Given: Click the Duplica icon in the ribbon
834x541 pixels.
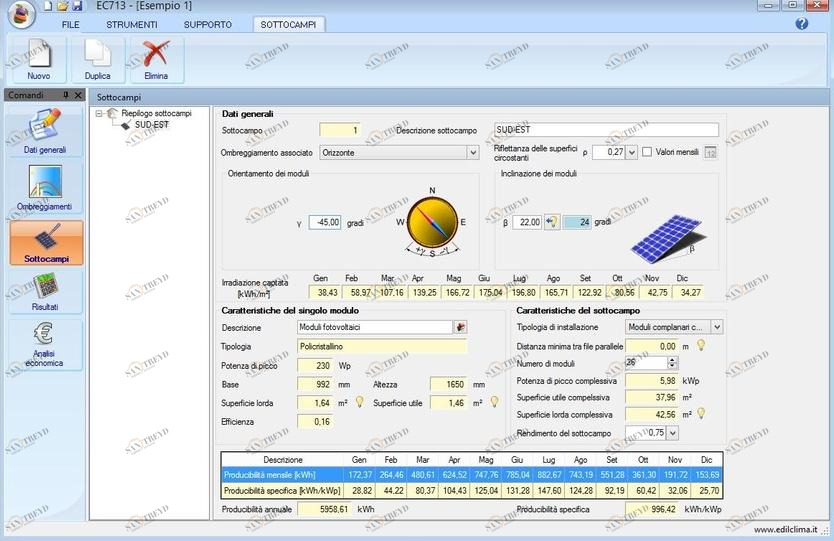Looking at the screenshot, I should click(98, 56).
